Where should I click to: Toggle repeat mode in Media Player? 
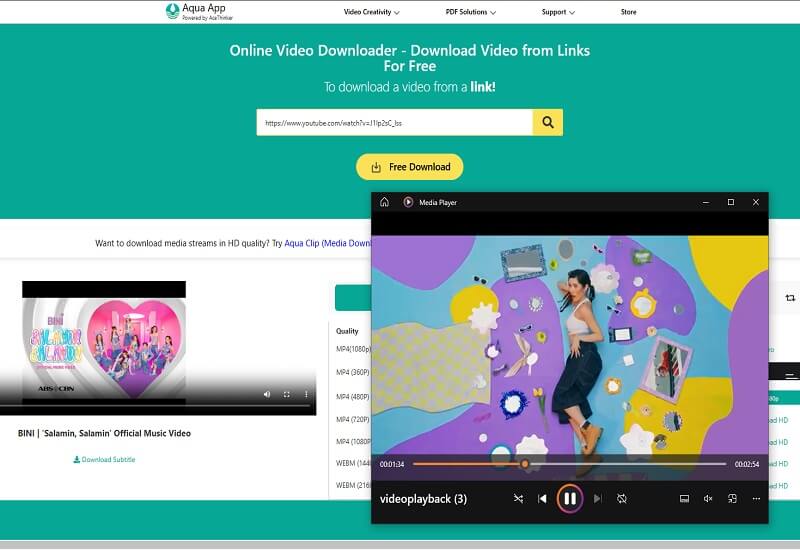621,498
